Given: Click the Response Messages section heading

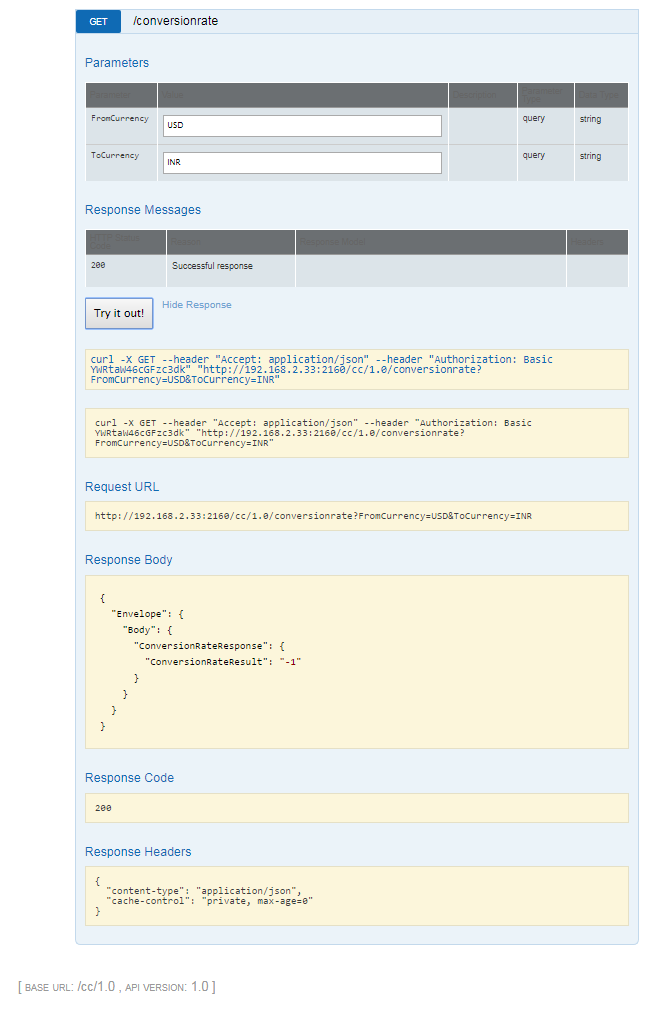Looking at the screenshot, I should (x=143, y=210).
